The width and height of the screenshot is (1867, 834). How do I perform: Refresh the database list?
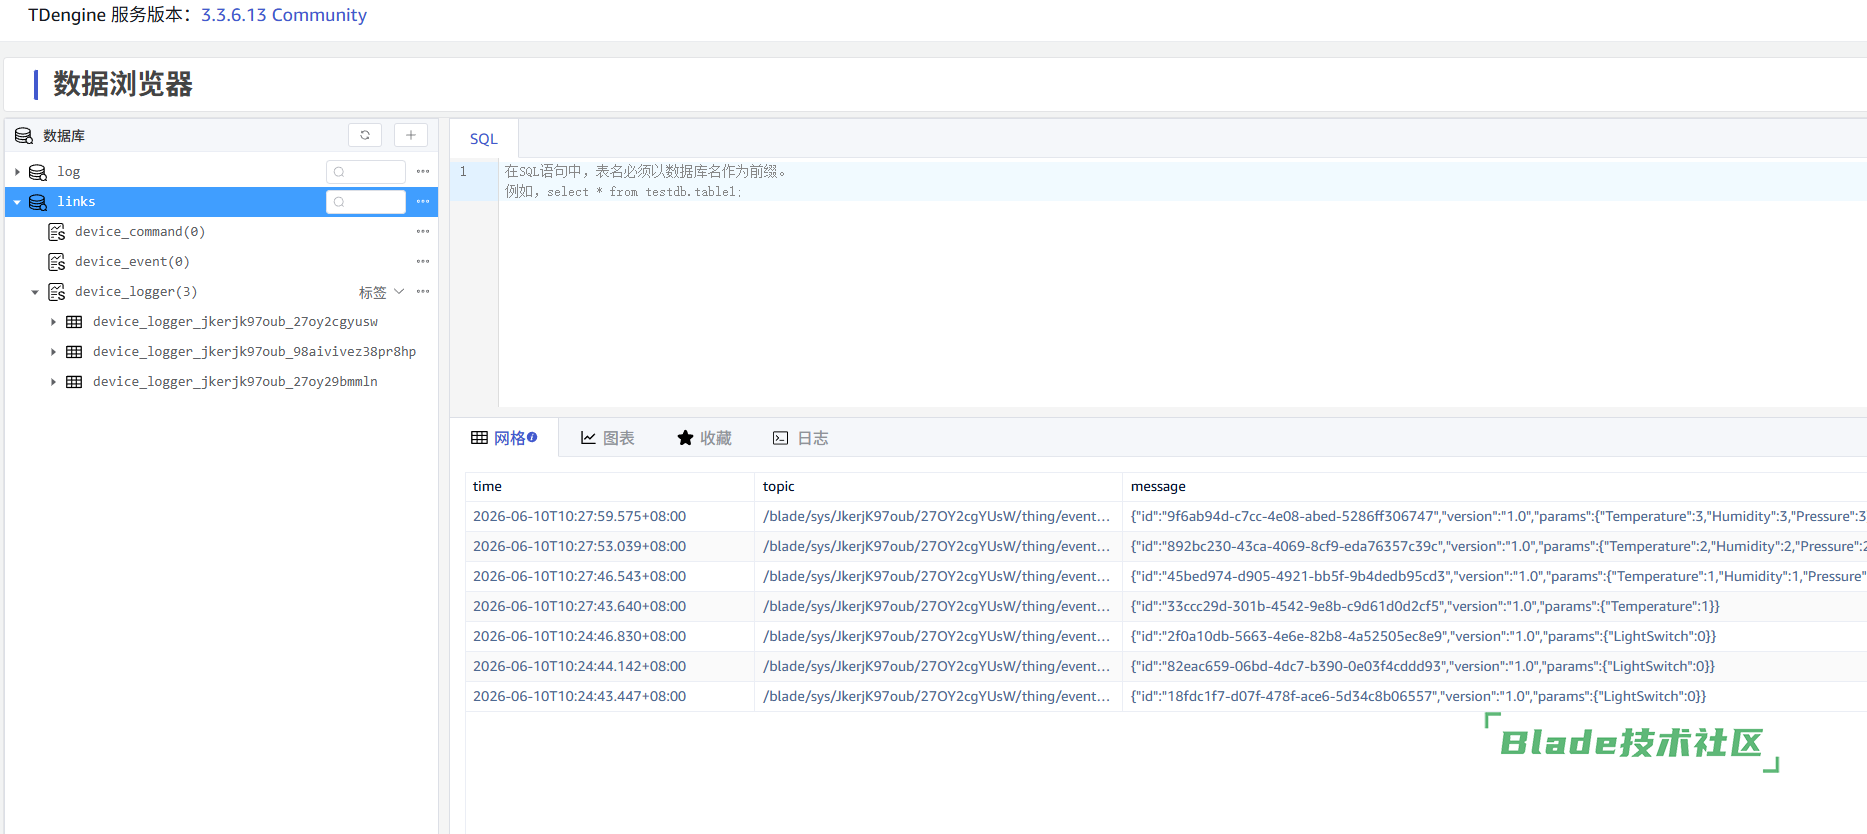point(365,135)
